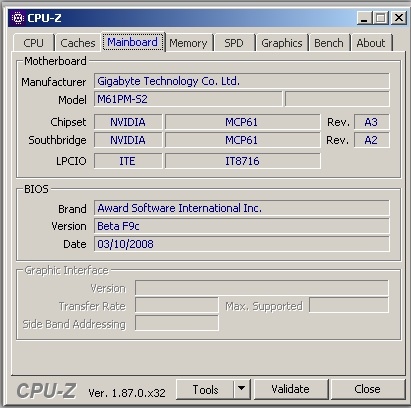Screen dimensions: 411x408
Task: Close window using title bar X
Action: point(399,18)
